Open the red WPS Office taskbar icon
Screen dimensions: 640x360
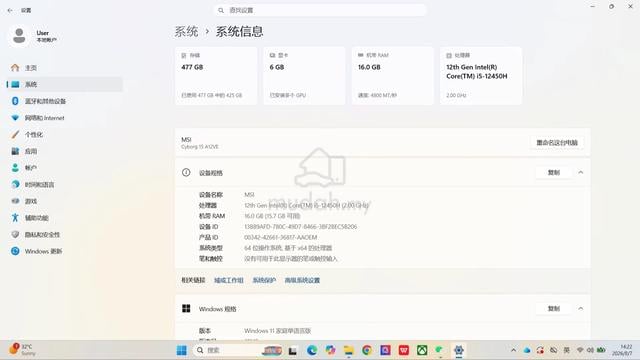(x=404, y=350)
